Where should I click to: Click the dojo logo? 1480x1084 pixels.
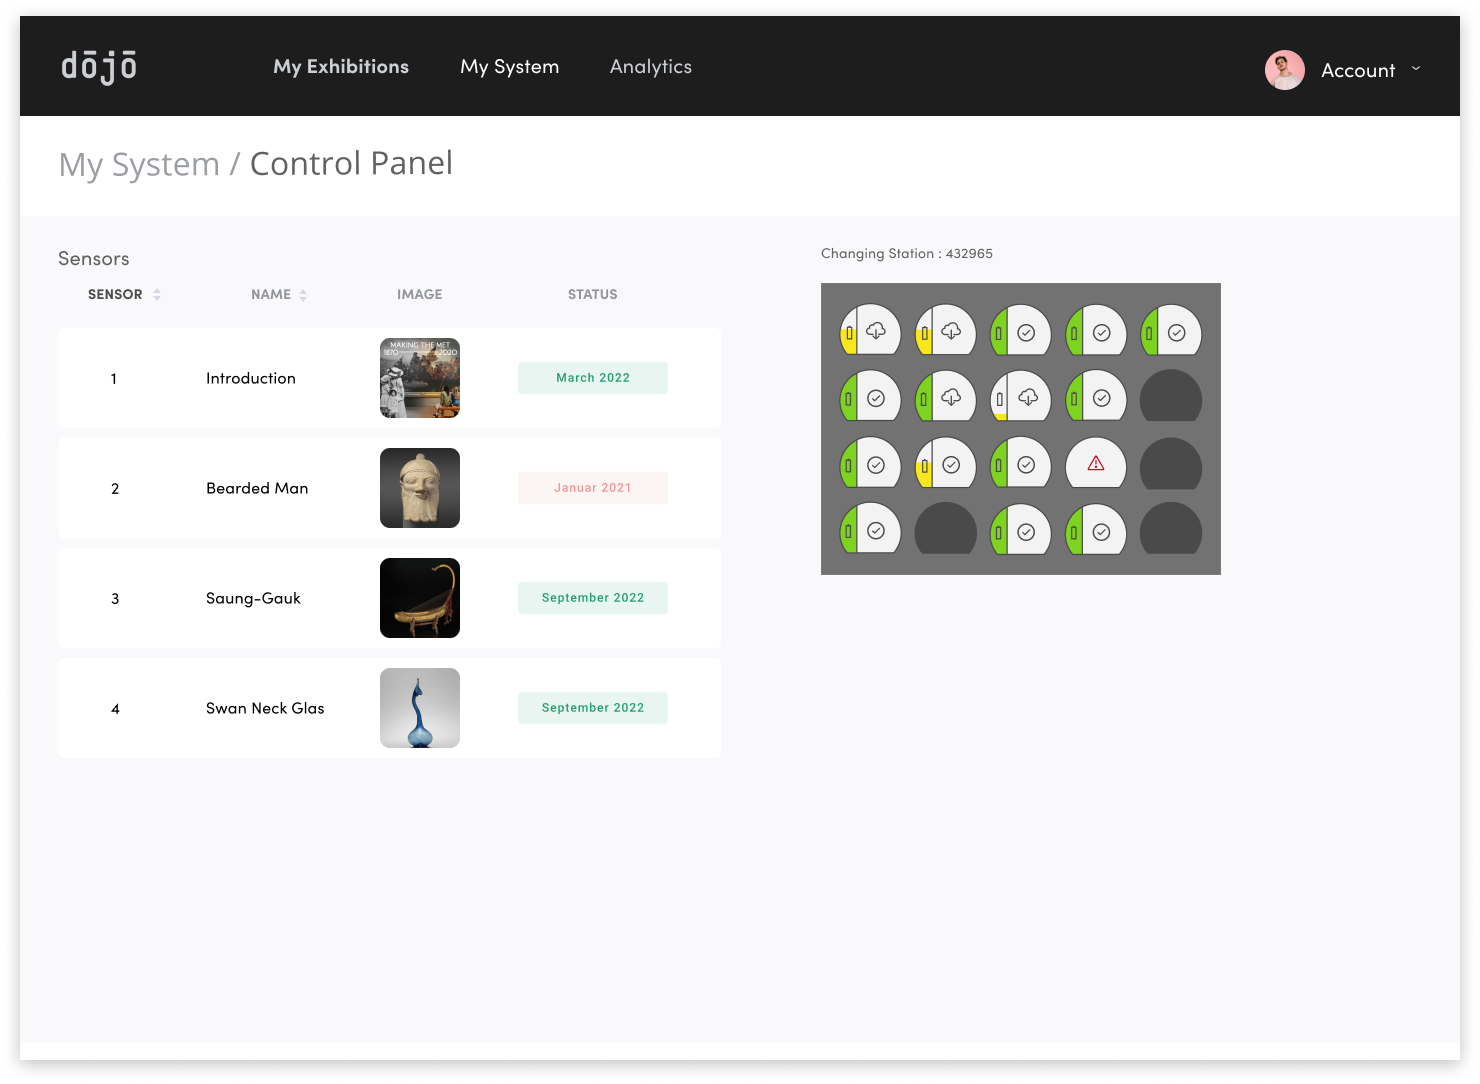coord(99,67)
